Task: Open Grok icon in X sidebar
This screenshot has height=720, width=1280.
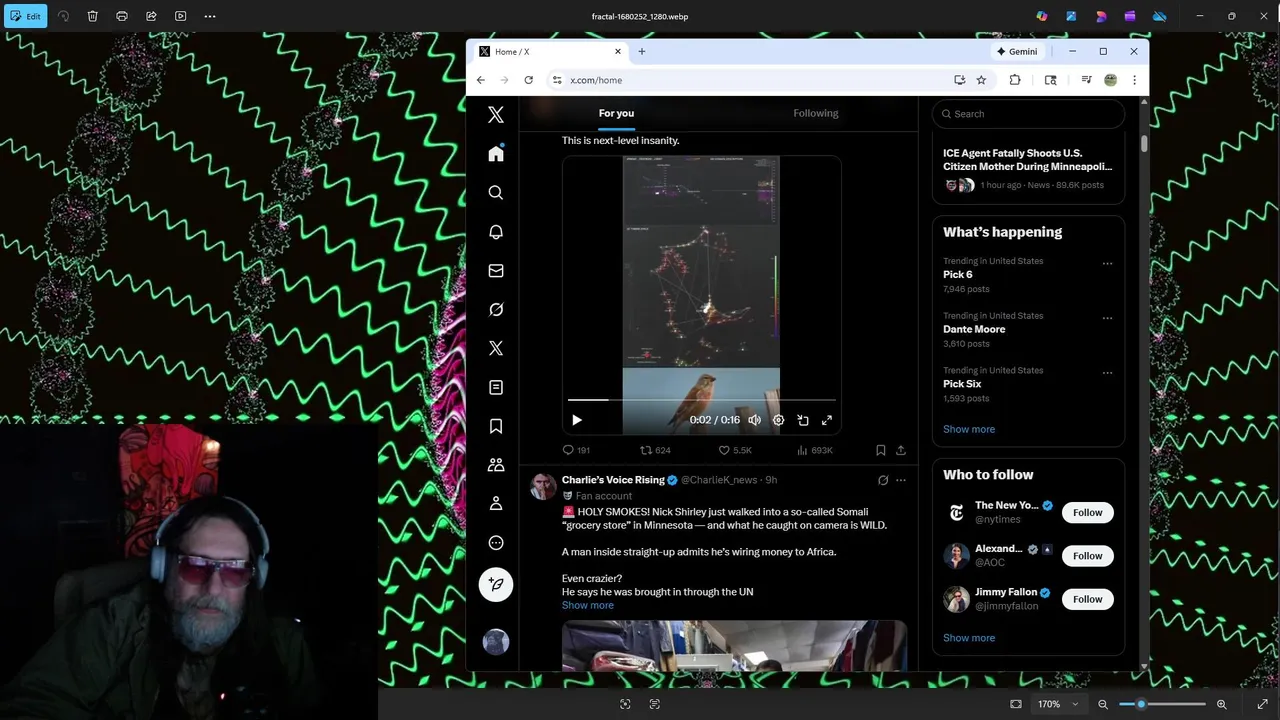Action: point(496,310)
